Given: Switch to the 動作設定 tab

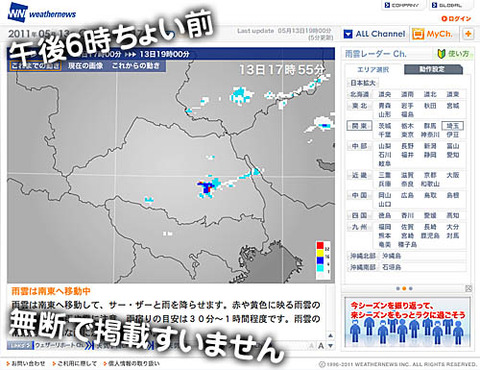Looking at the screenshot, I should click(x=433, y=69).
